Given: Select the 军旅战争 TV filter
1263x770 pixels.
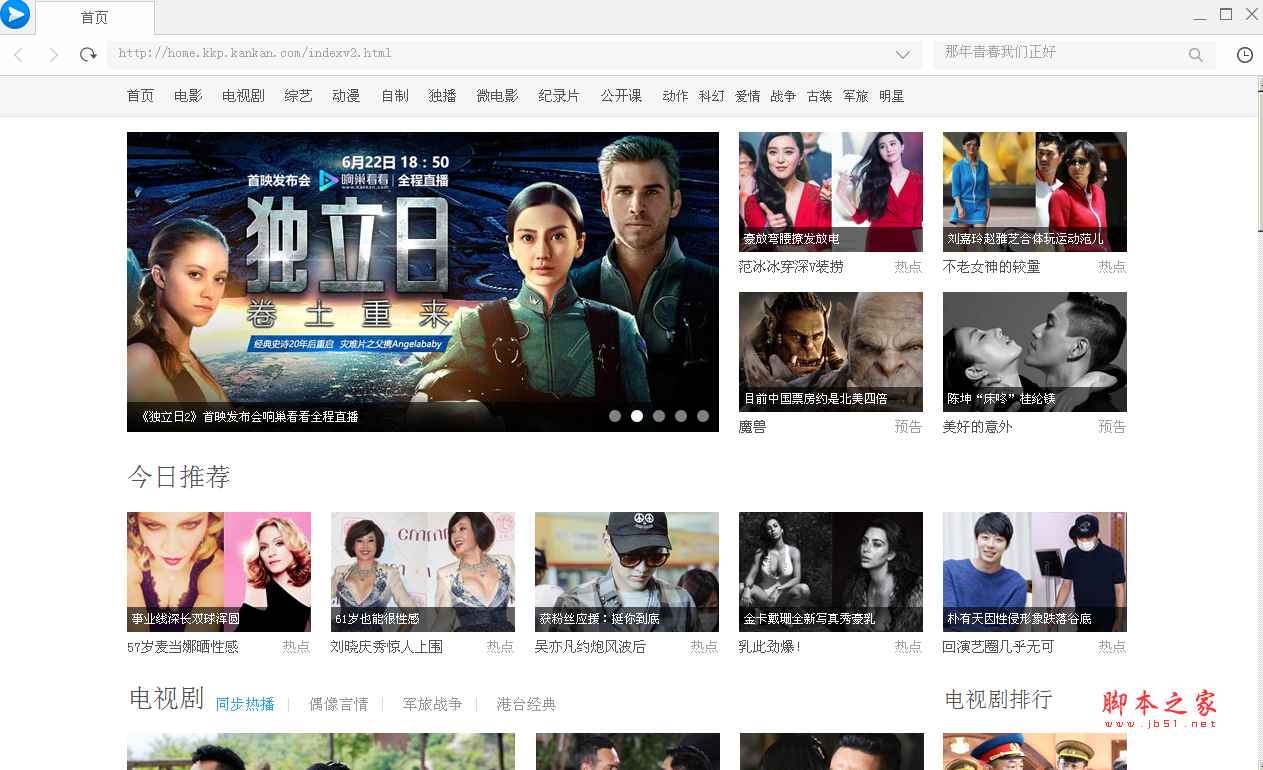Looking at the screenshot, I should [432, 704].
